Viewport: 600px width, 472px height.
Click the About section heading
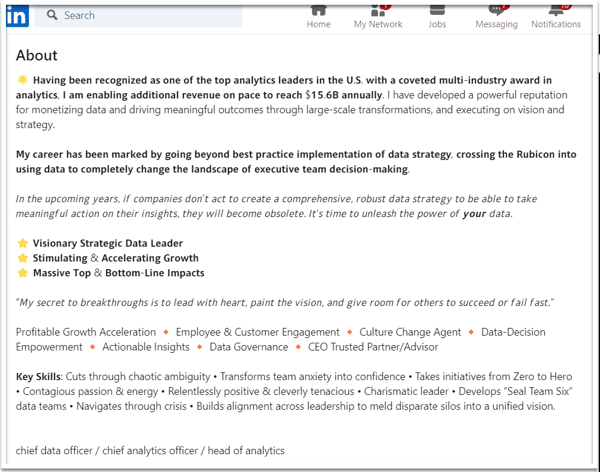tap(36, 56)
